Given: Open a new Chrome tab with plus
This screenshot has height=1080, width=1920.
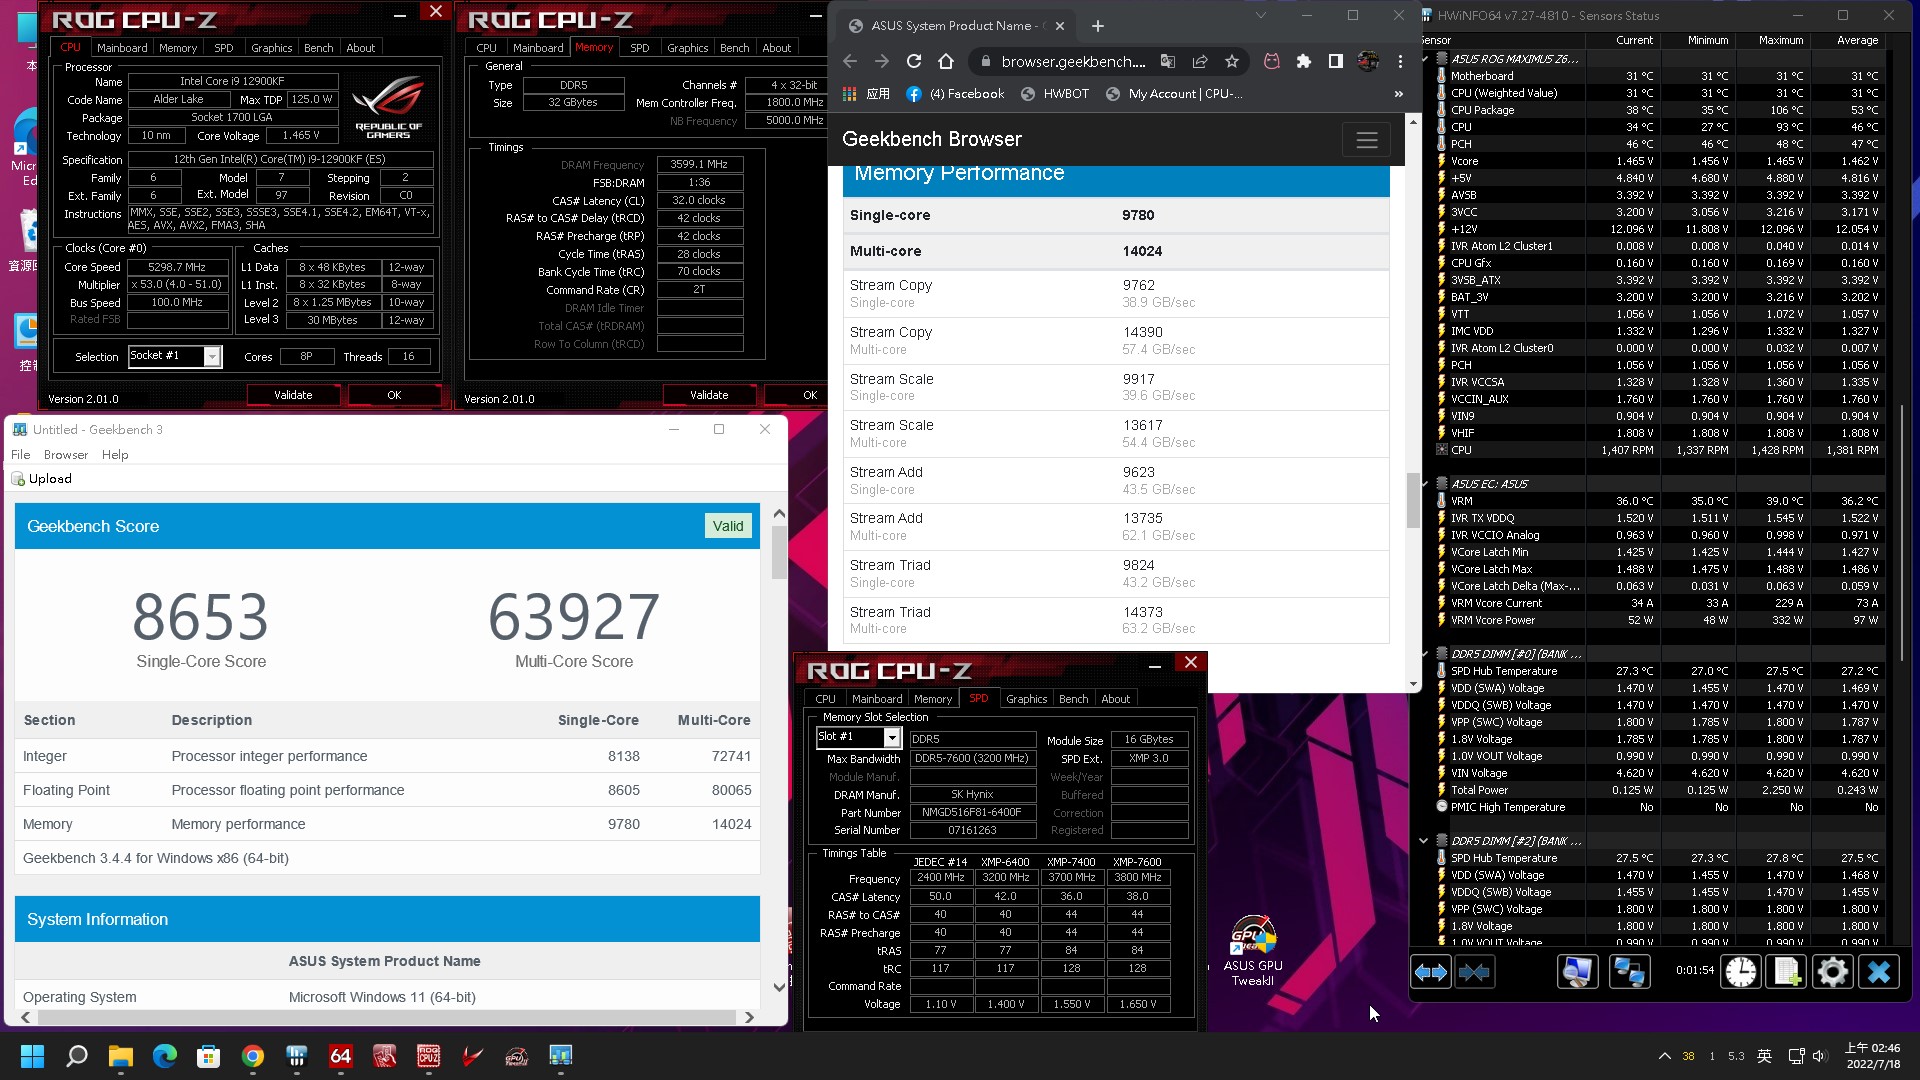Looking at the screenshot, I should click(x=1097, y=26).
